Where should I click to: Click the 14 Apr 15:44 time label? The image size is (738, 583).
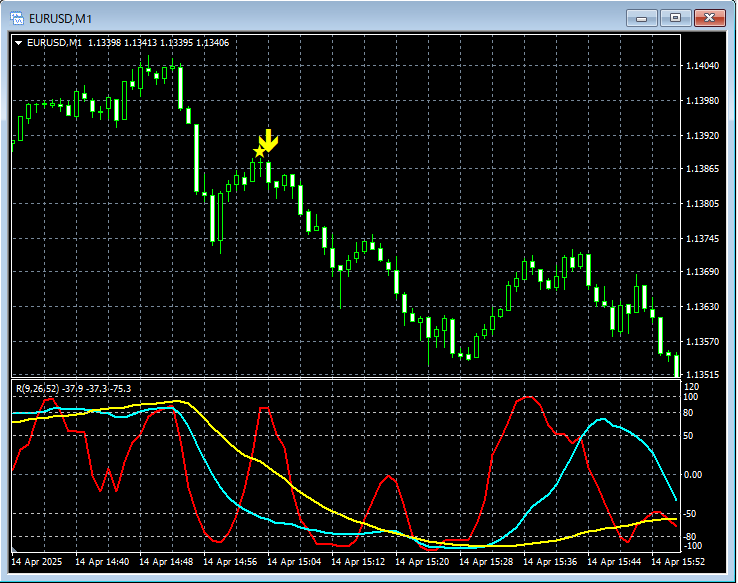tap(614, 562)
